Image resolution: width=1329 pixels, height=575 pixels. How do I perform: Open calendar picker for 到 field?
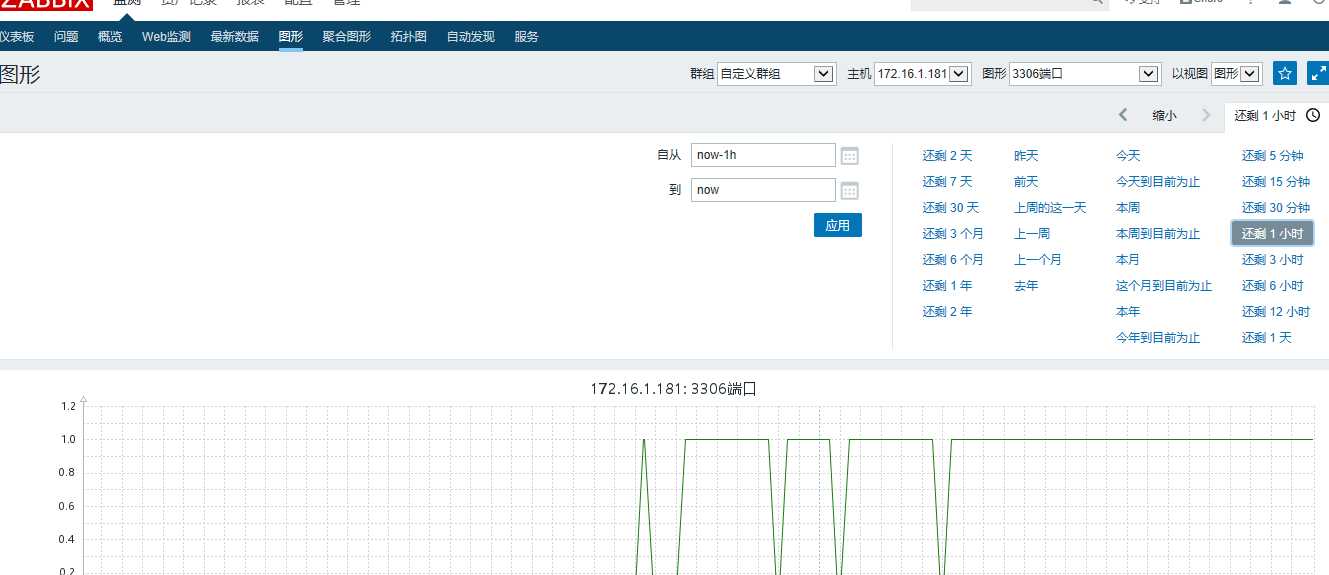[x=850, y=190]
